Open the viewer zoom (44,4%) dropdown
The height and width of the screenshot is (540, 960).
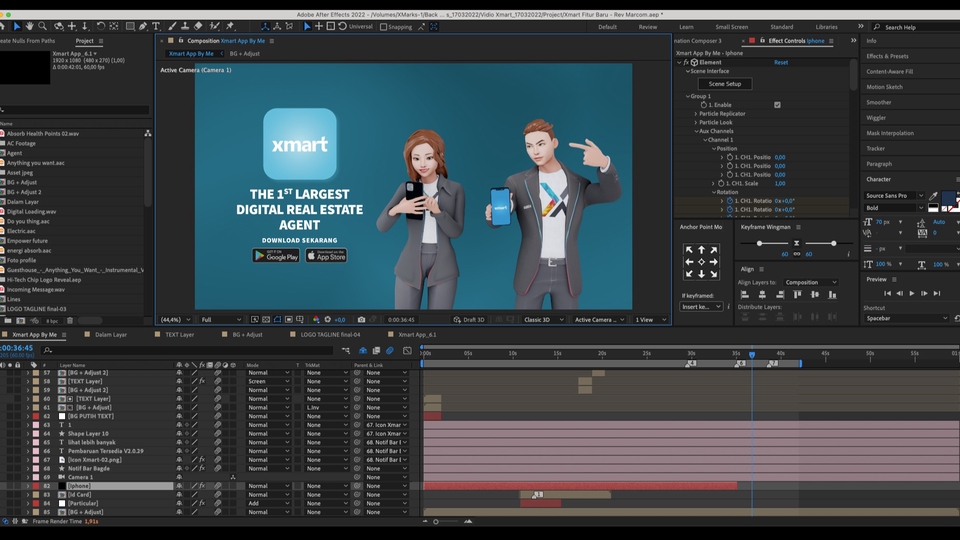tap(176, 320)
